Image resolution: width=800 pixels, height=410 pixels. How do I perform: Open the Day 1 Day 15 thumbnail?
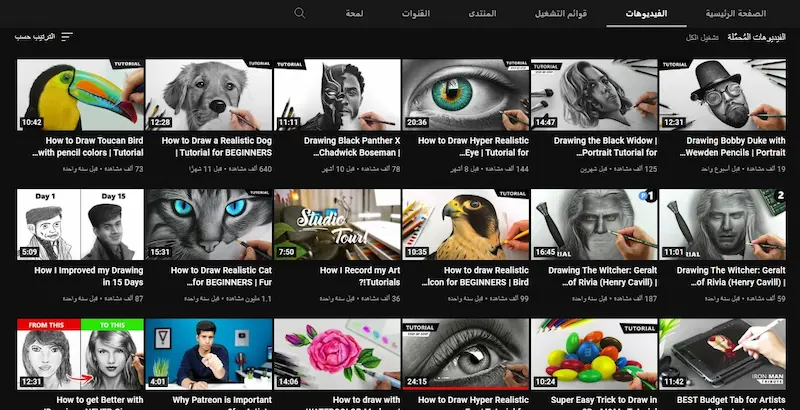click(81, 225)
